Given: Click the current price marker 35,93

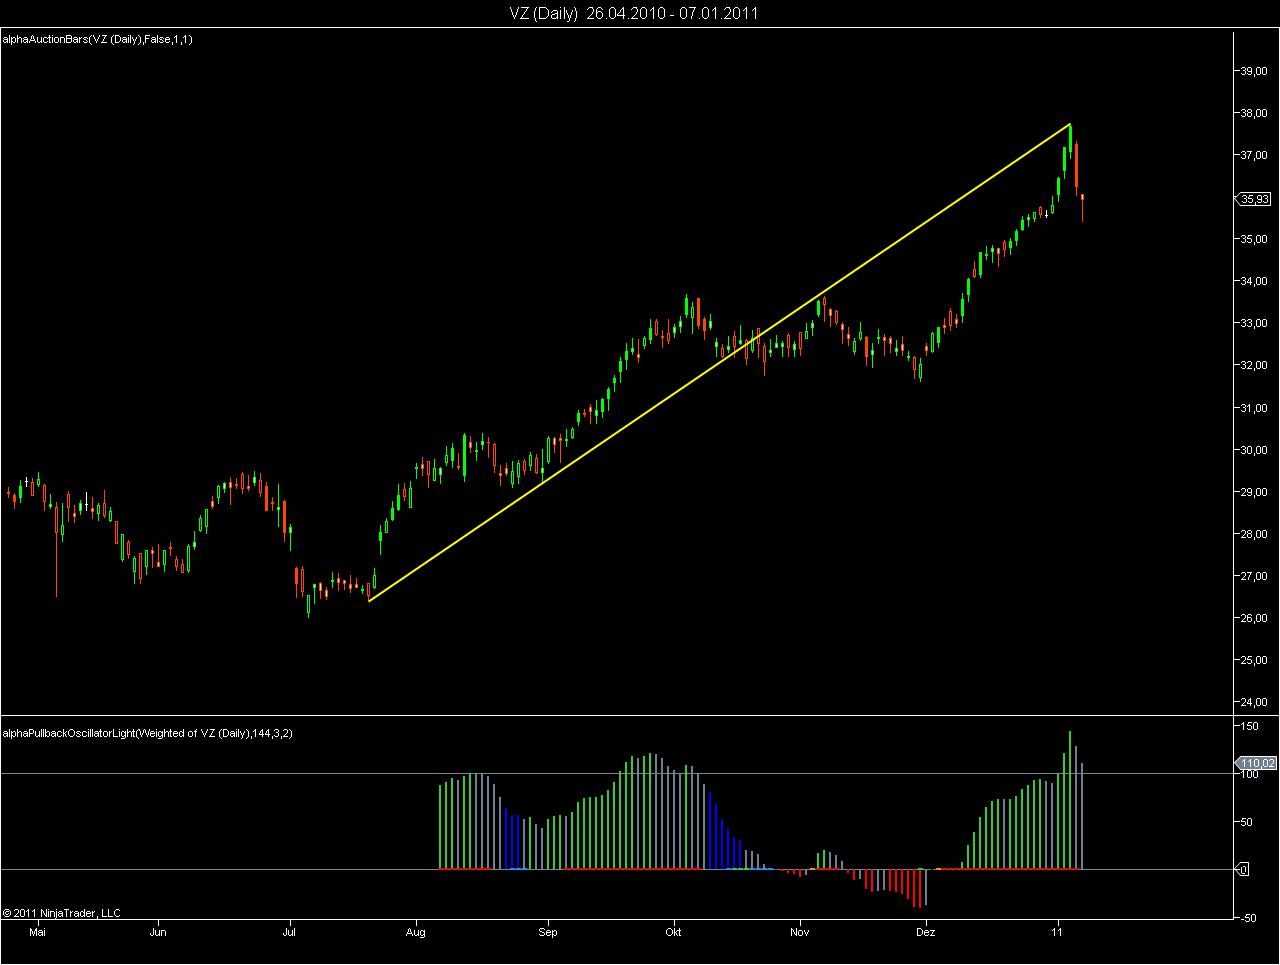Looking at the screenshot, I should [1255, 199].
